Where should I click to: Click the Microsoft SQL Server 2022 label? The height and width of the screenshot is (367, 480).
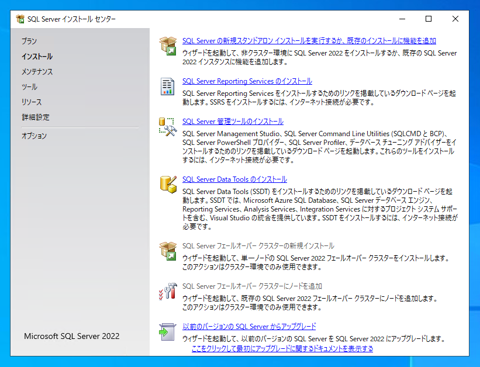pos(72,336)
